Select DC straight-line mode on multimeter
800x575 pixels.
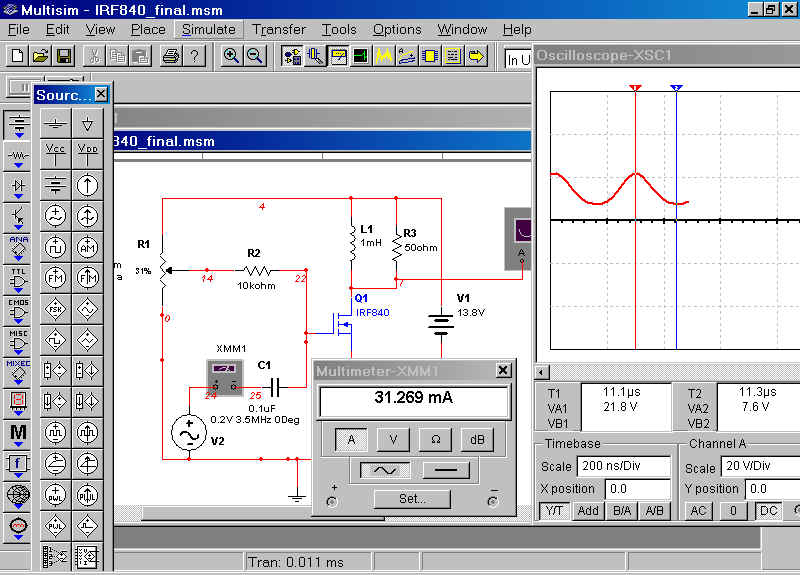(446, 469)
